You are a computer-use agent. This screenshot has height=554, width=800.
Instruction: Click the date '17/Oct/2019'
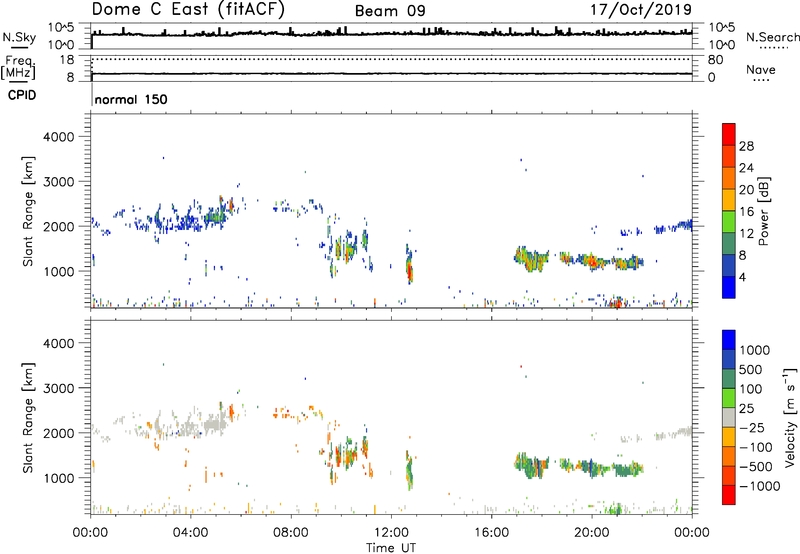(x=641, y=10)
